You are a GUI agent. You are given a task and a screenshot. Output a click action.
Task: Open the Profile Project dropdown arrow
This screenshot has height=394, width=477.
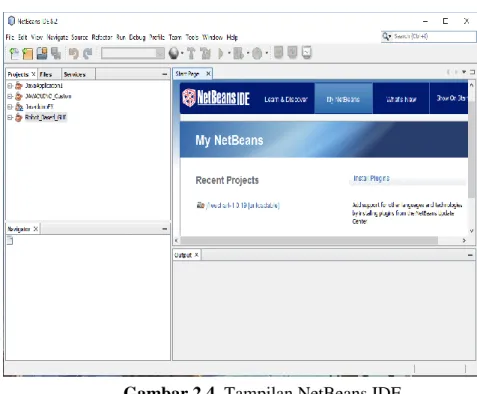(266, 53)
